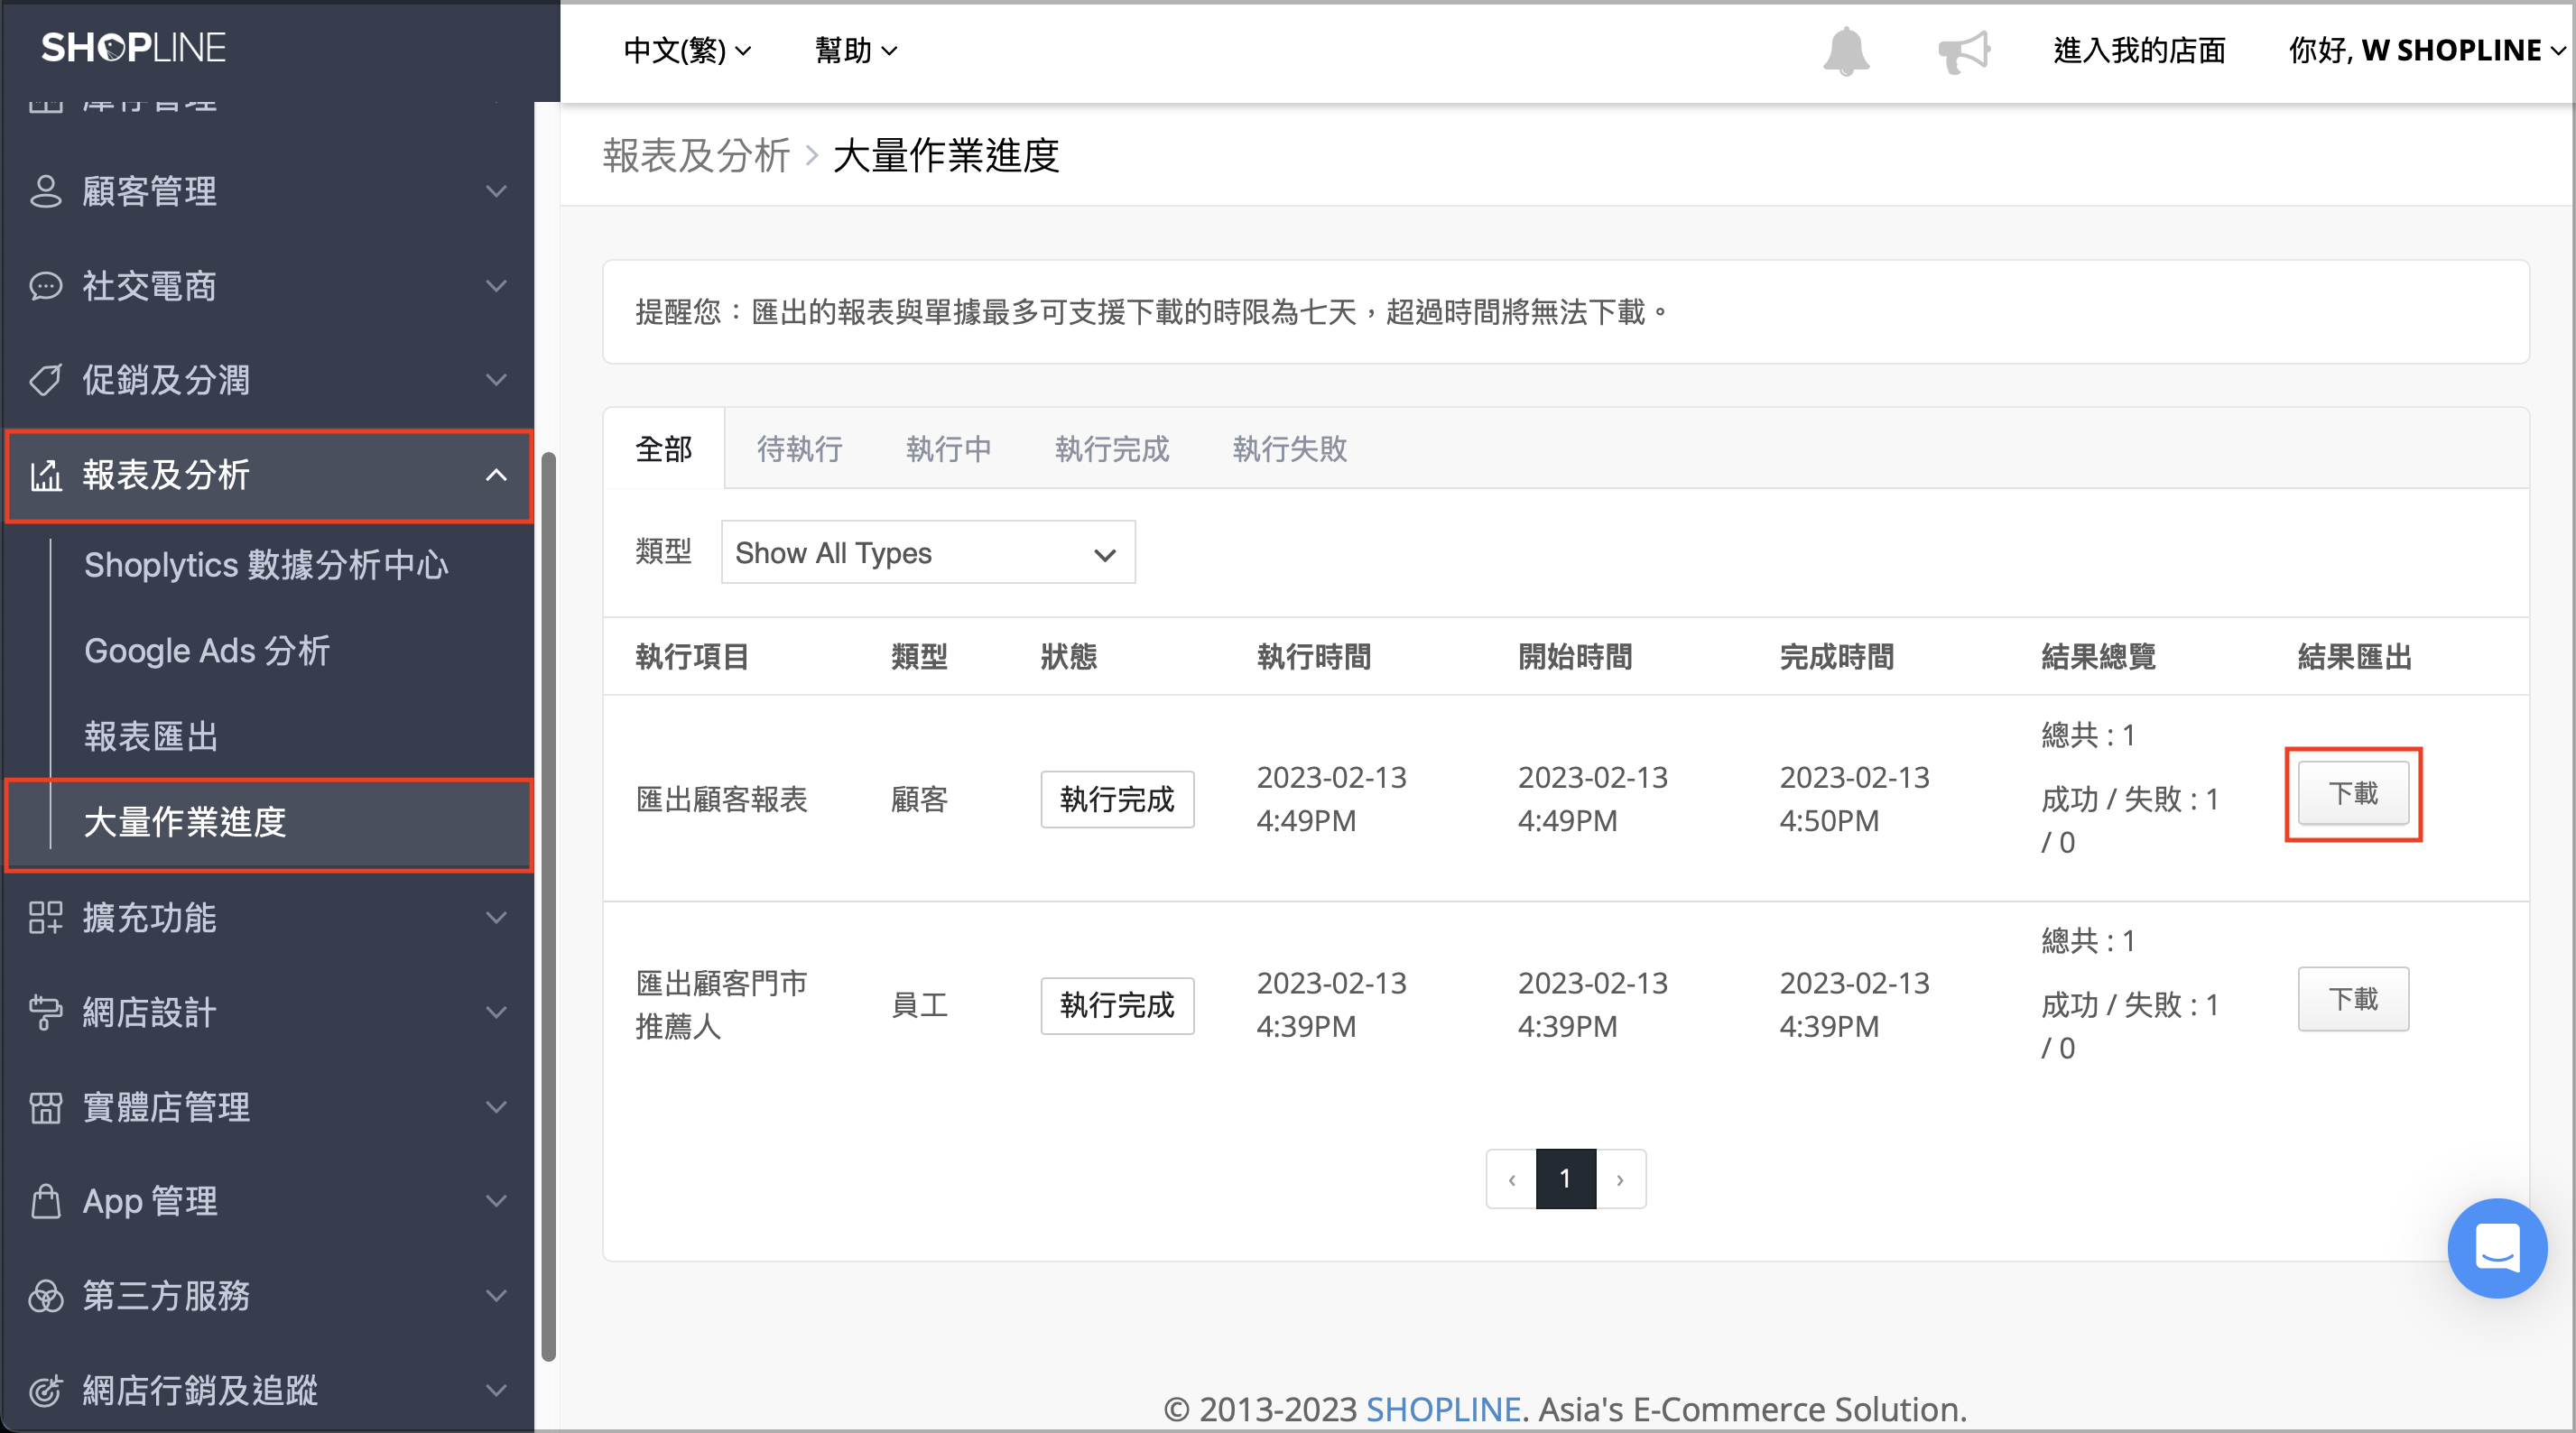Open the Show All Types dropdown
The image size is (2576, 1433).
point(928,552)
